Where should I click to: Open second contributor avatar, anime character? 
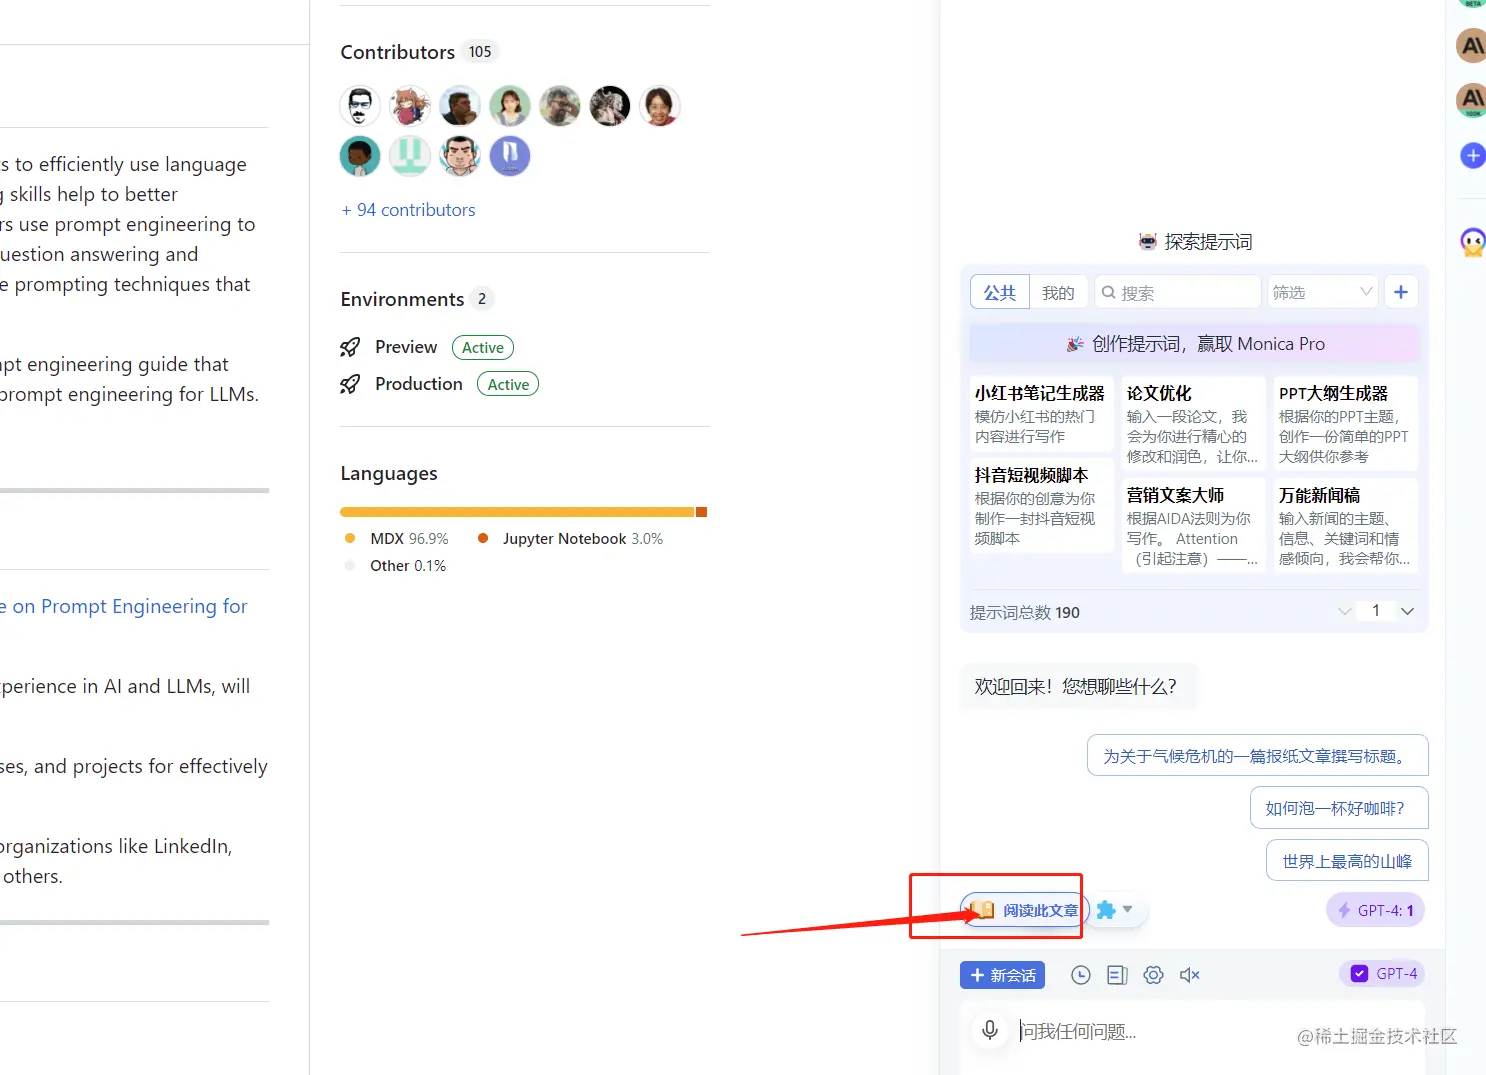coord(410,106)
